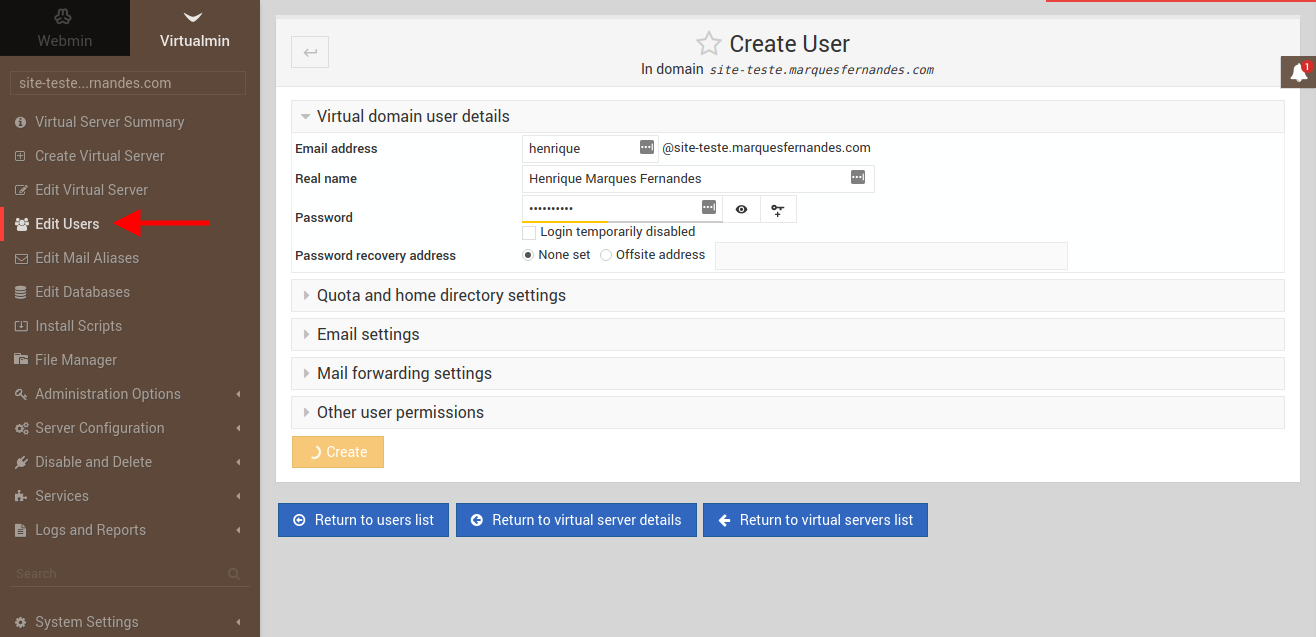Click the Disable and Delete plug icon
The width and height of the screenshot is (1316, 637).
[x=21, y=462]
